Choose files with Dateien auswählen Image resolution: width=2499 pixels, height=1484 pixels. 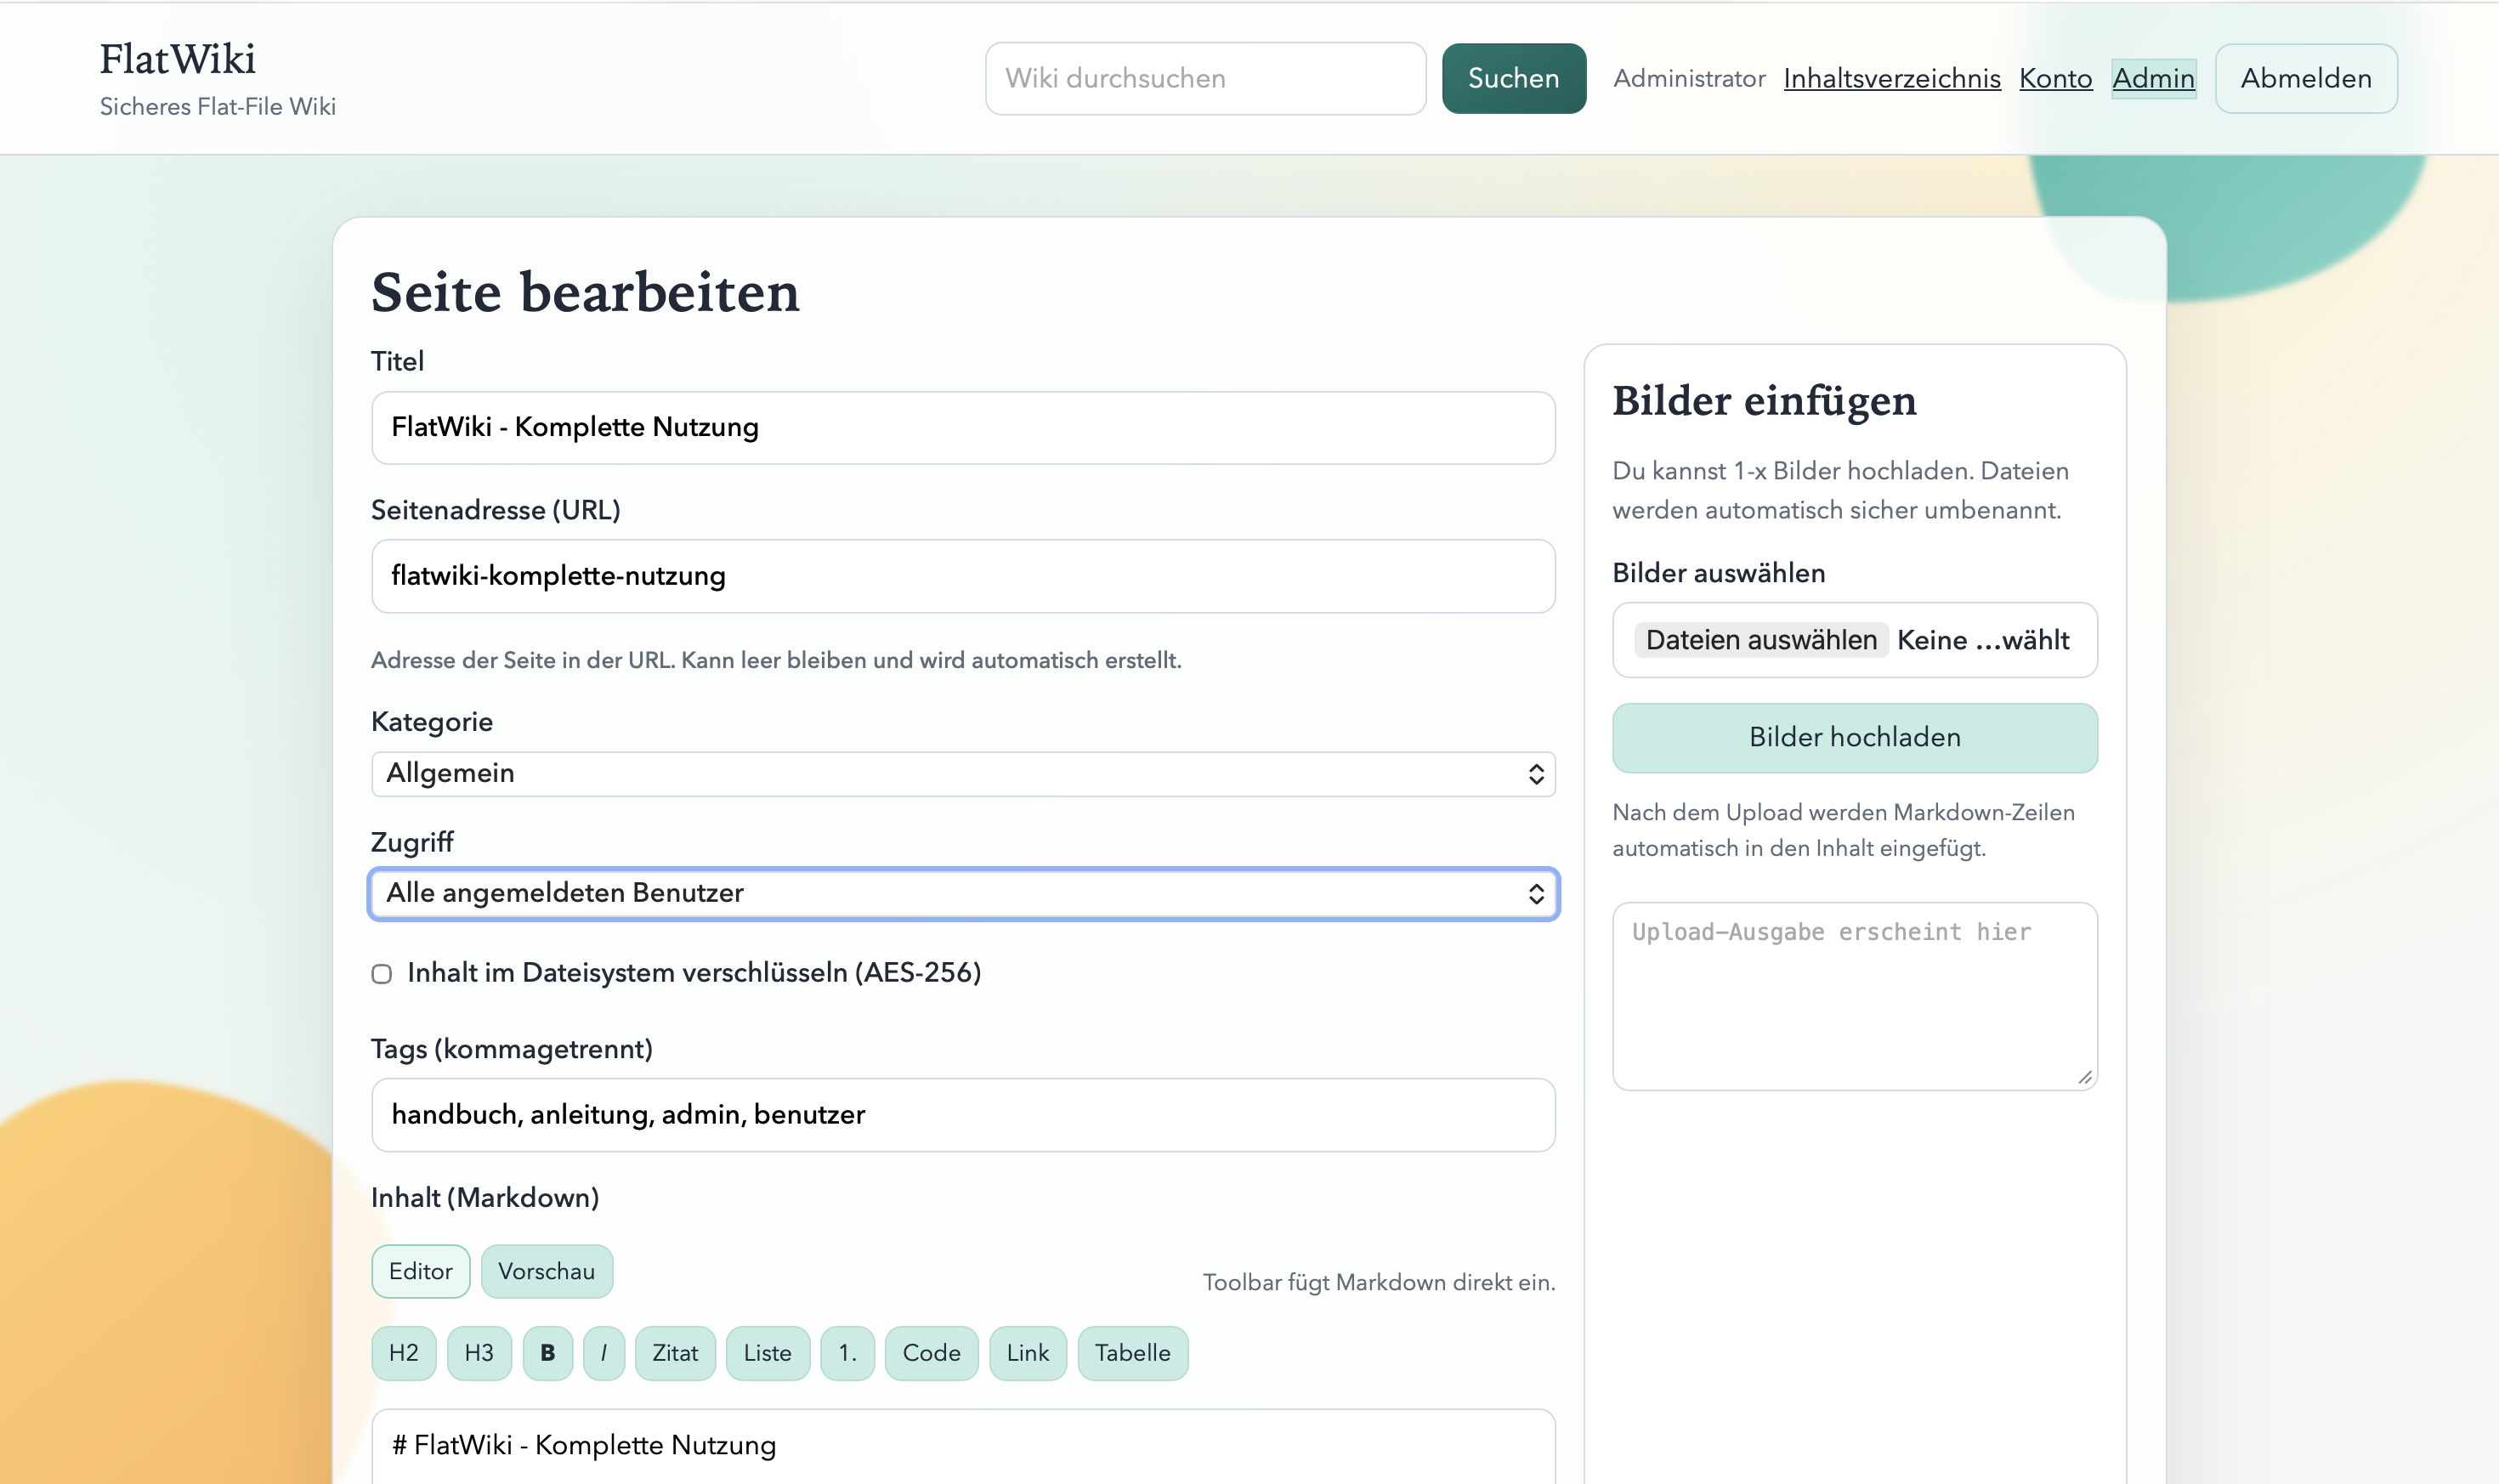(x=1760, y=639)
